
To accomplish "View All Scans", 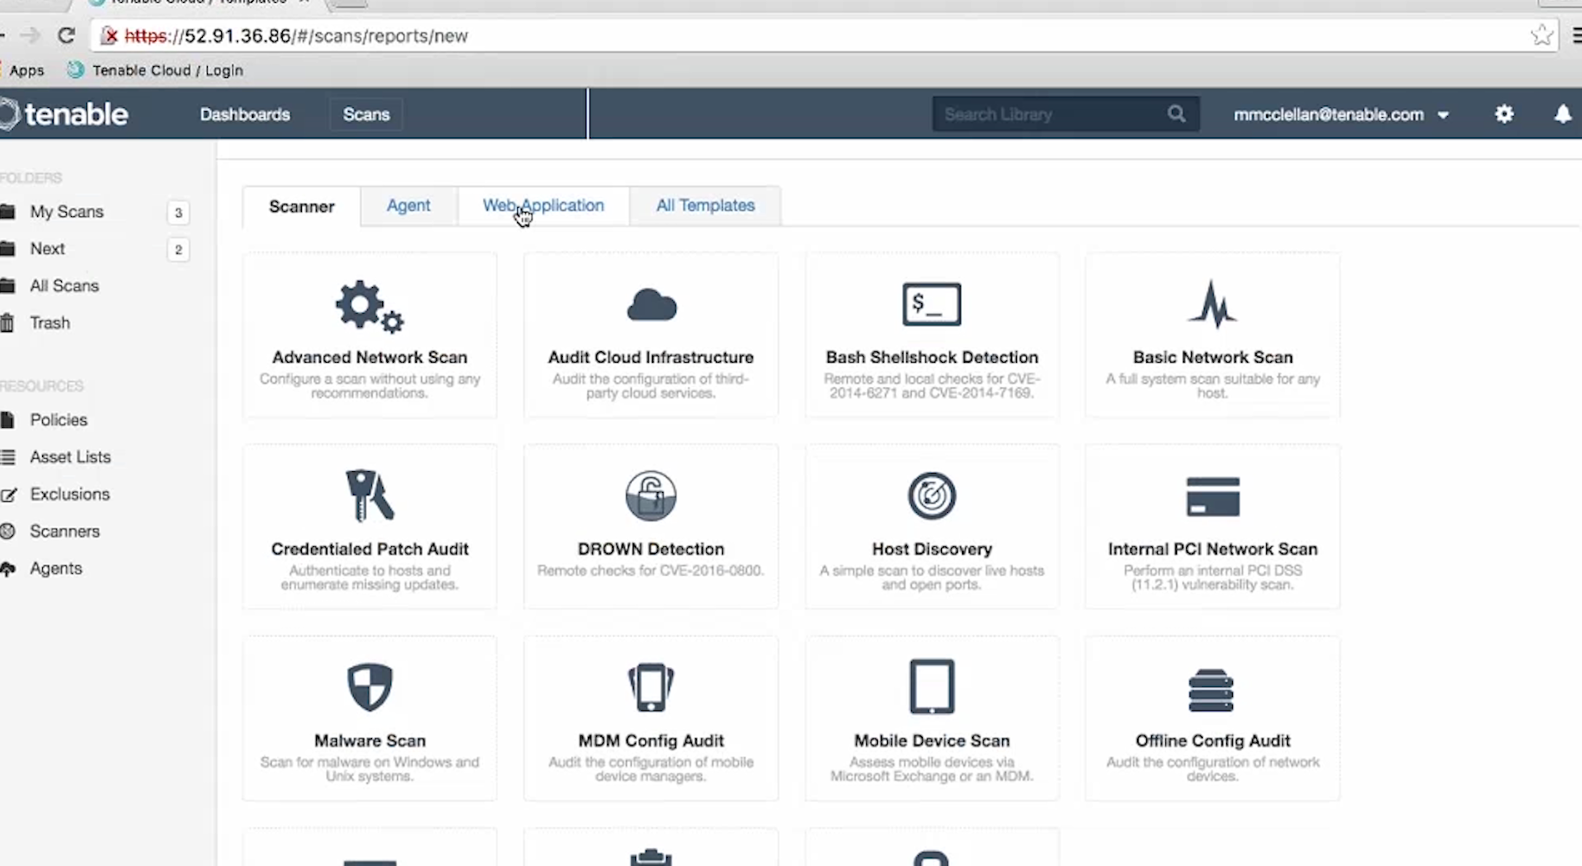I will 64,286.
